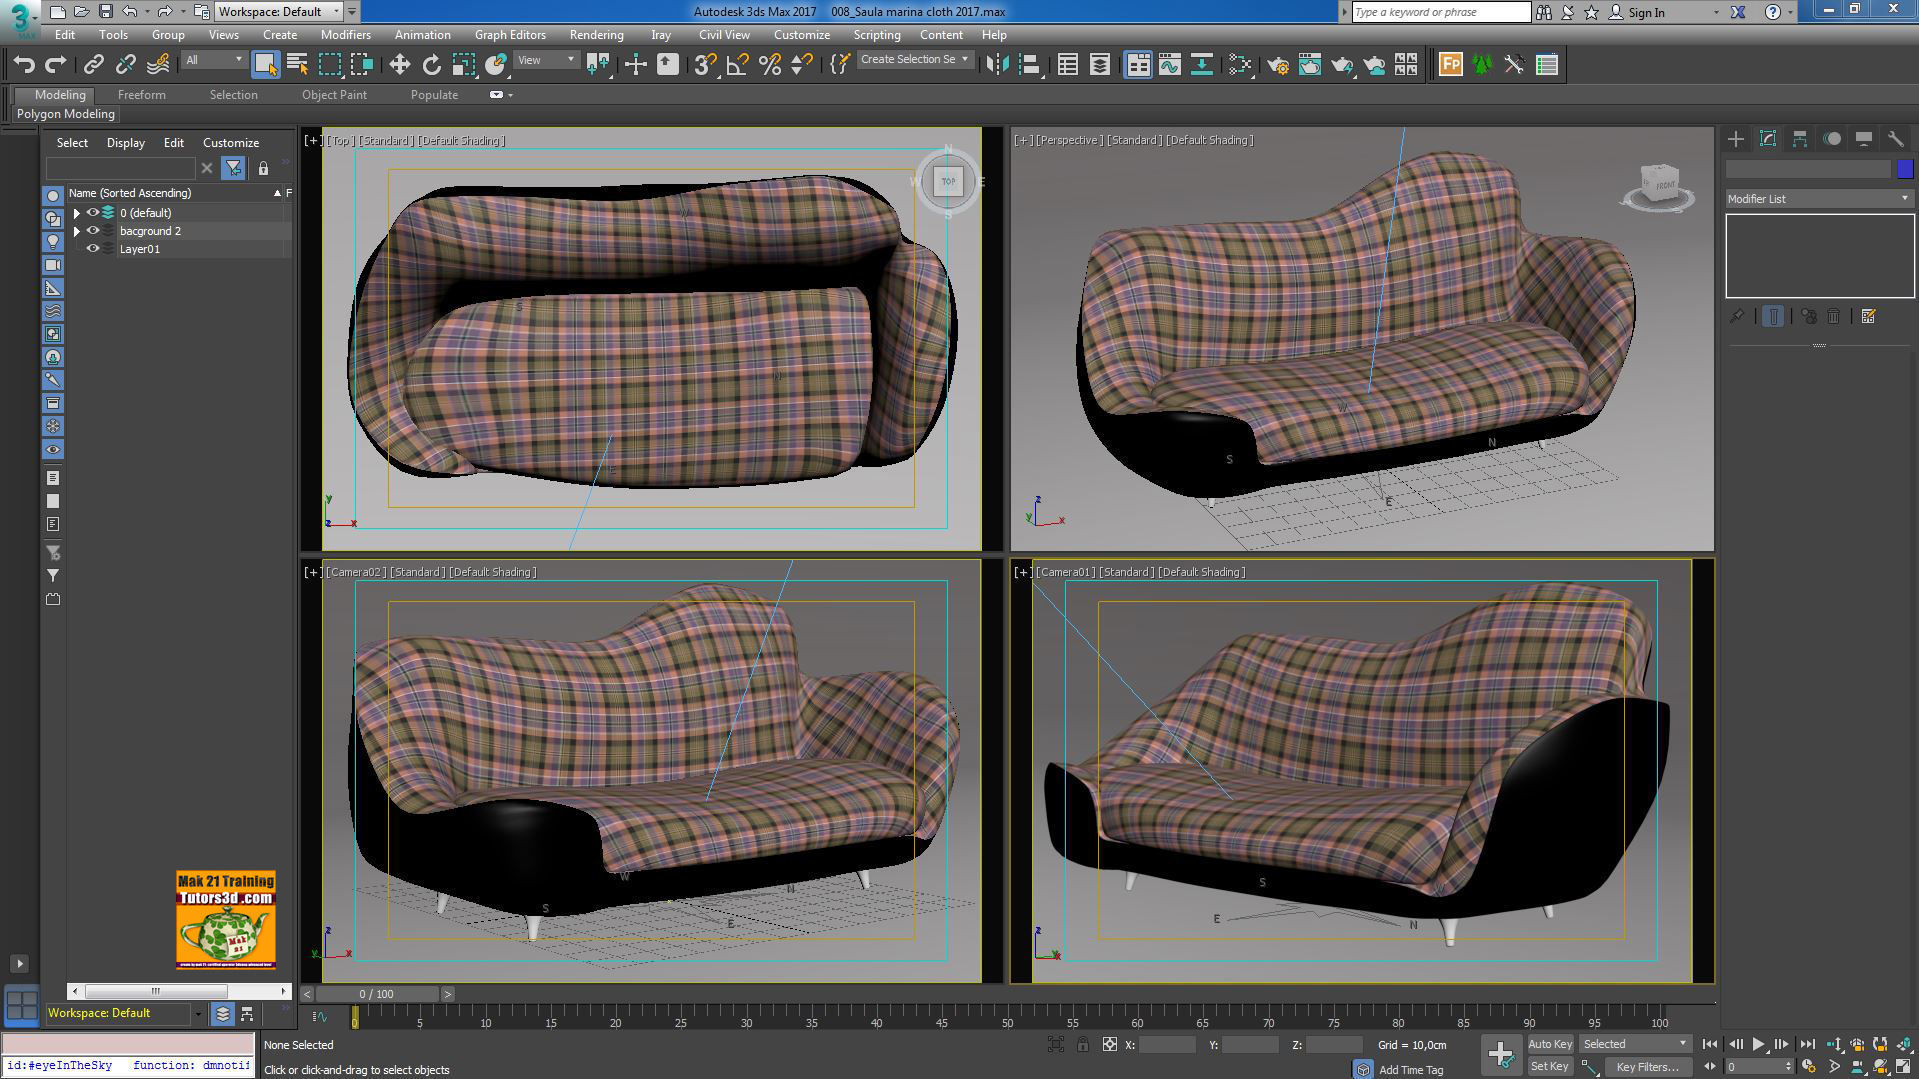Hide the bacground 2 layer
The image size is (1919, 1079).
(x=93, y=231)
